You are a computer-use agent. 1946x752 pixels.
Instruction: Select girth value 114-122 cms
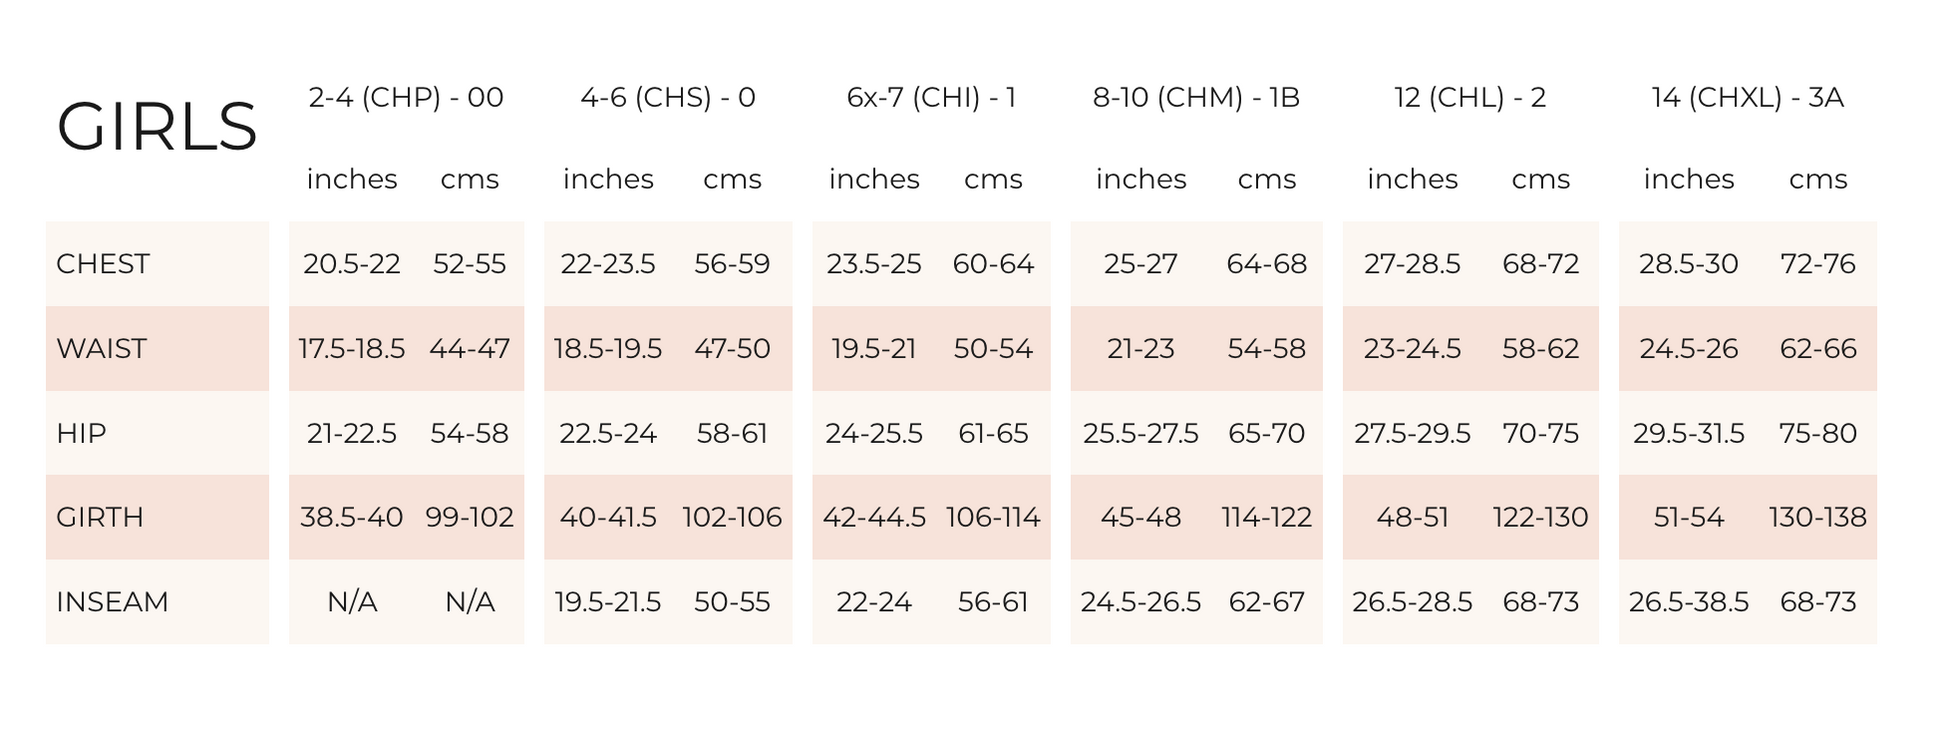click(x=1266, y=517)
